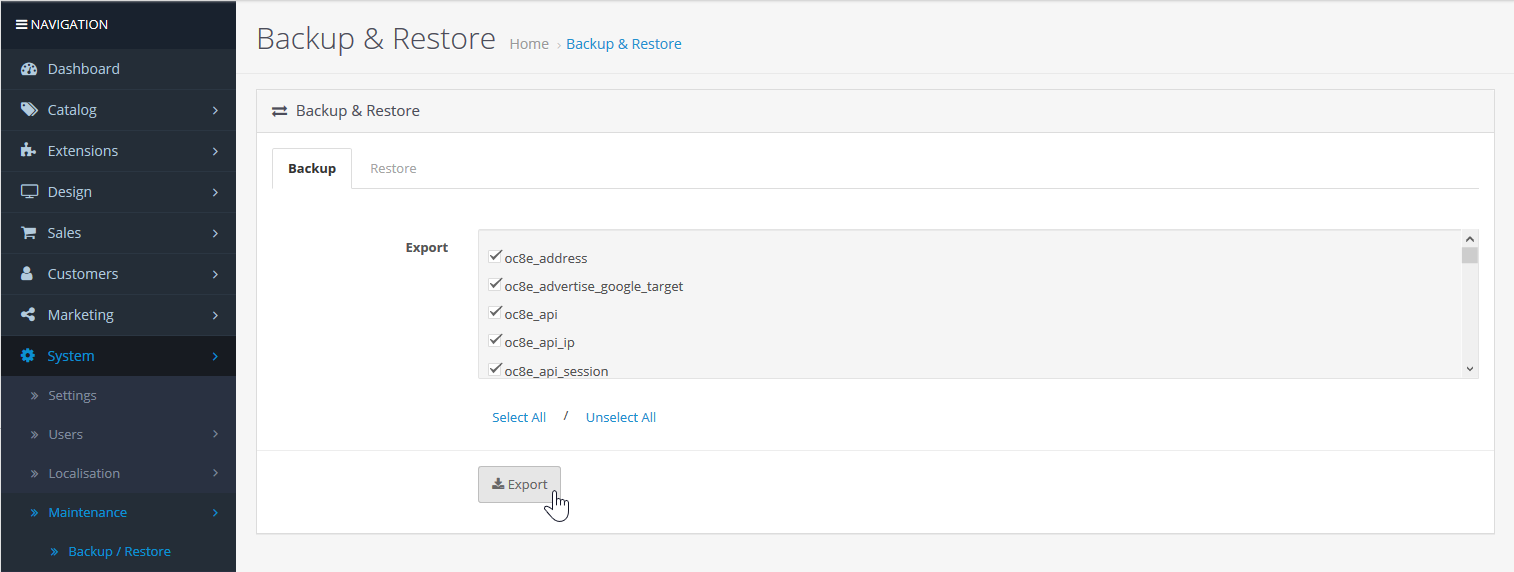The width and height of the screenshot is (1514, 572).
Task: Toggle the oc8e_api_ip checkbox
Action: (x=495, y=341)
